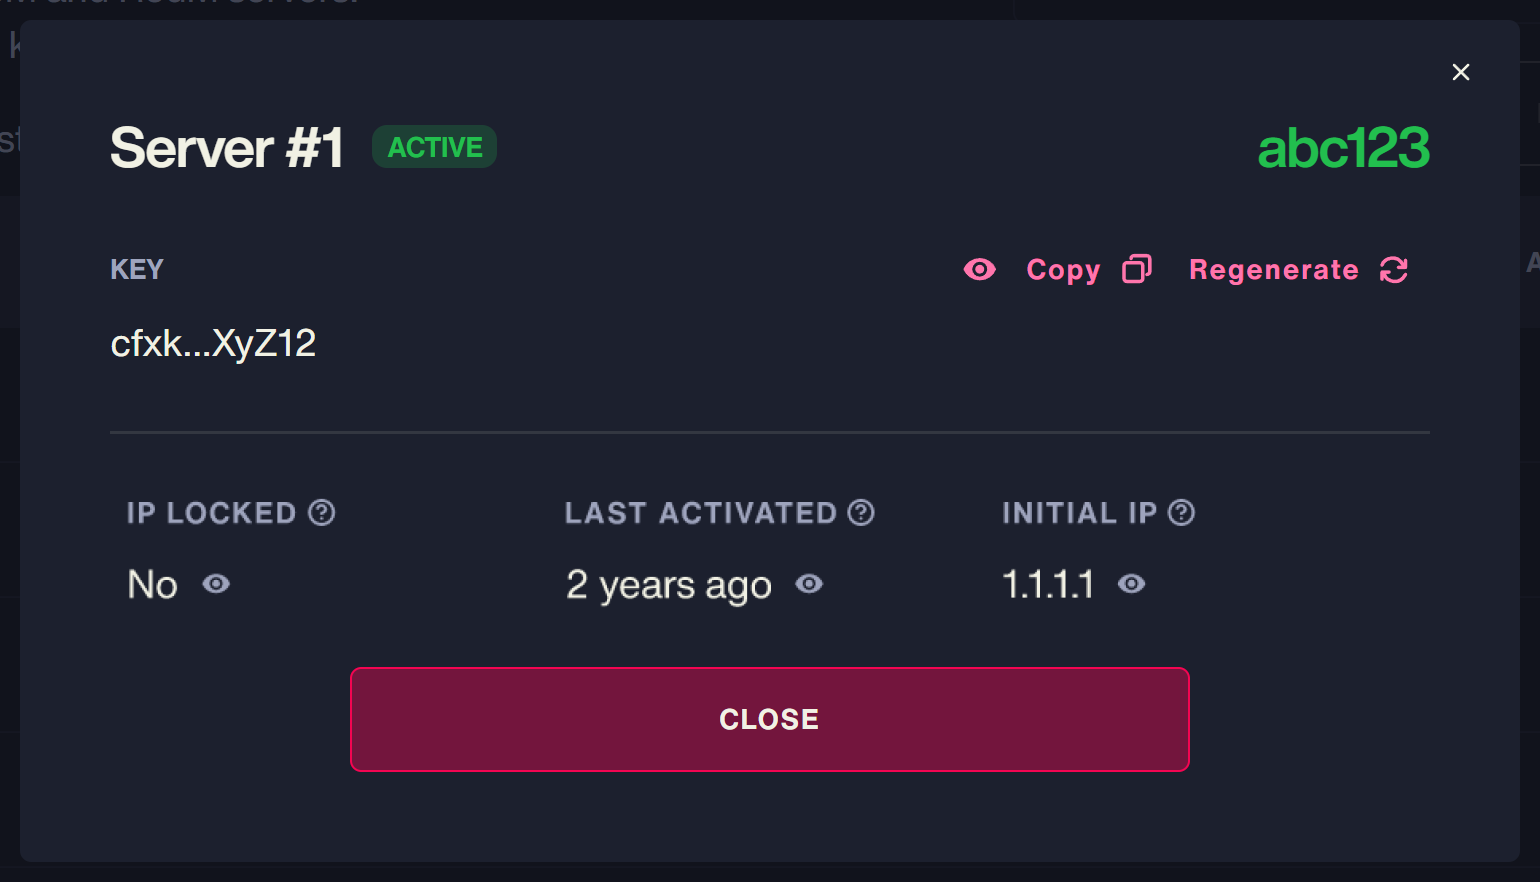Click the large CLOSE button
The width and height of the screenshot is (1540, 882).
[x=770, y=719]
